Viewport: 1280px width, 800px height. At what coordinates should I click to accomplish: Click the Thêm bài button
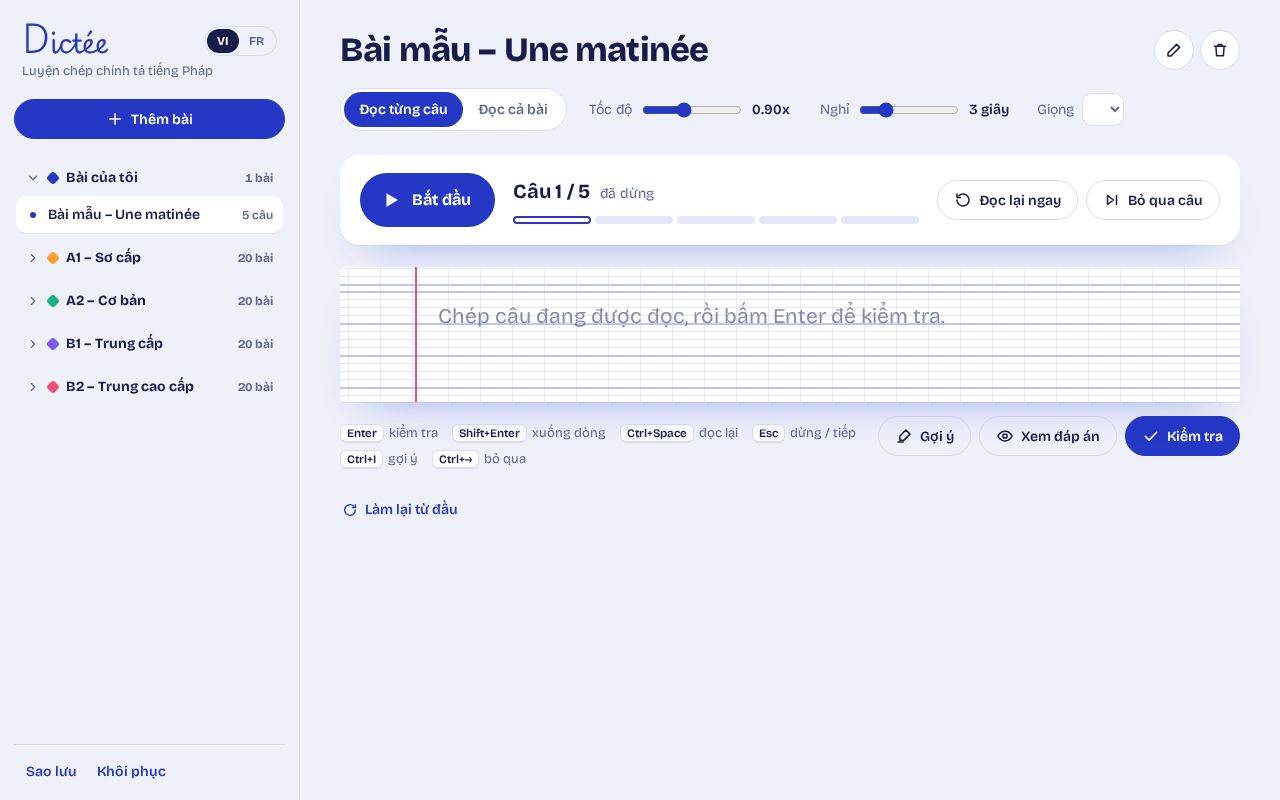(x=149, y=119)
